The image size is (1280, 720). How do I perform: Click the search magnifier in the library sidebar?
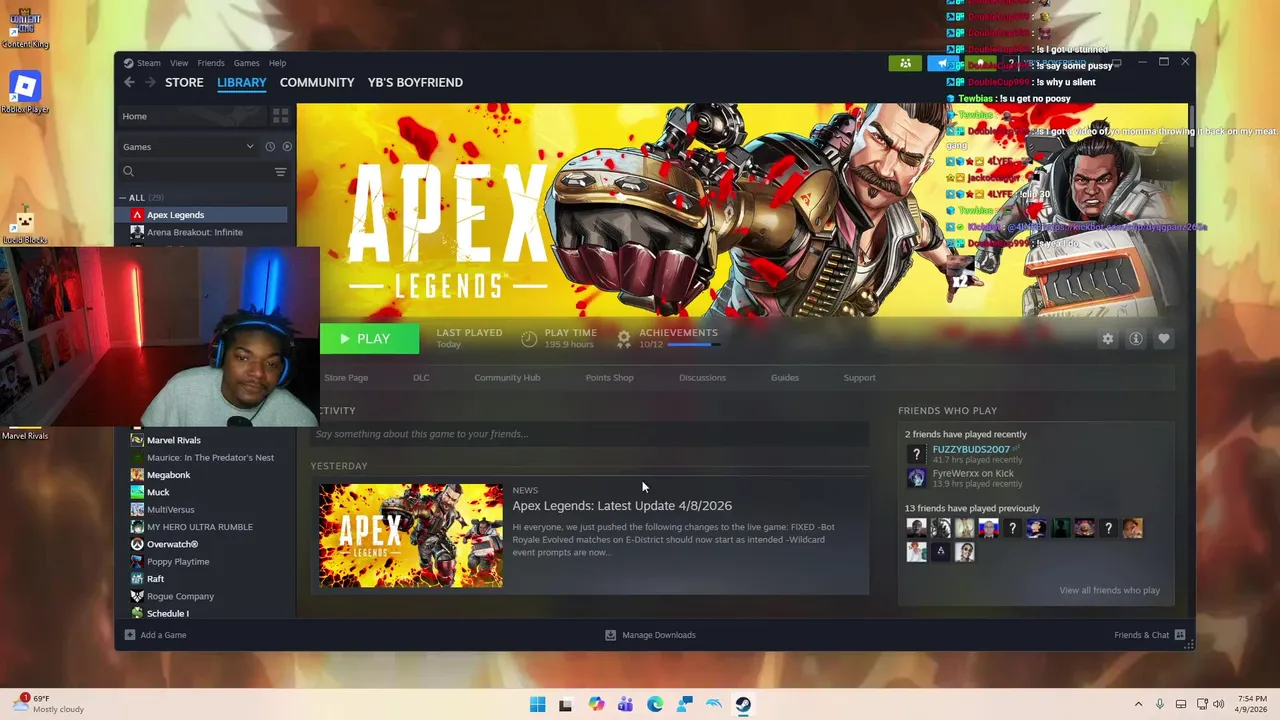pos(129,172)
